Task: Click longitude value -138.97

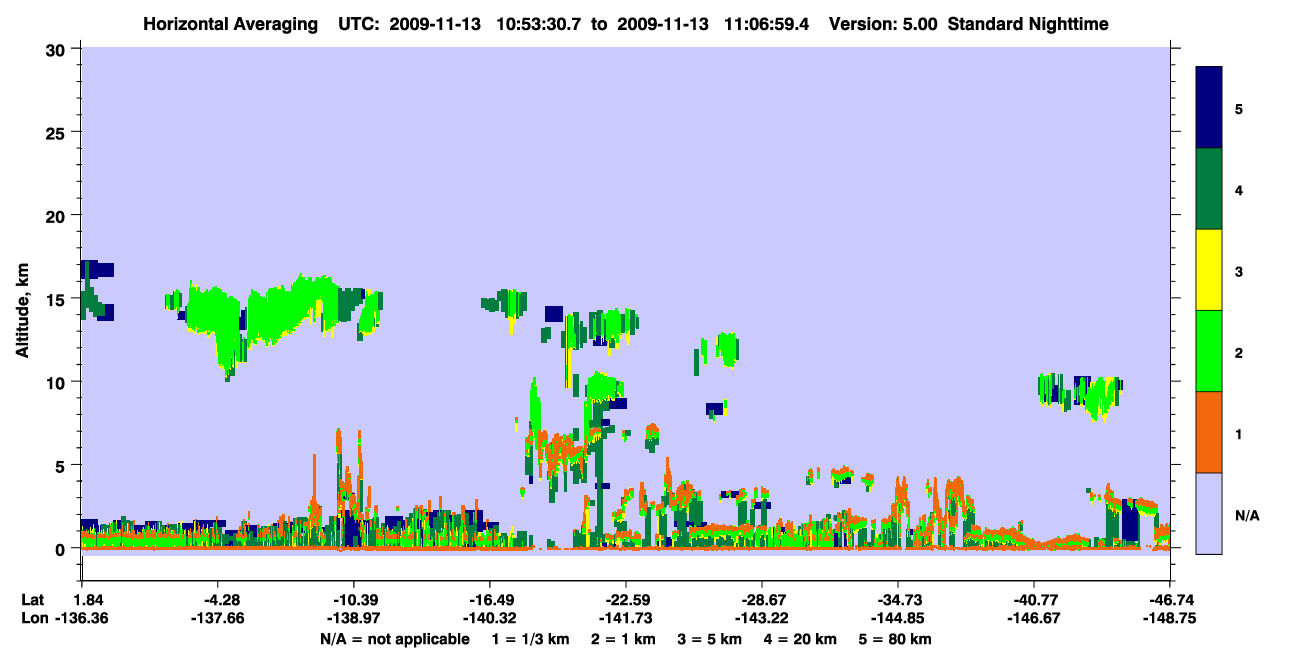Action: point(354,619)
